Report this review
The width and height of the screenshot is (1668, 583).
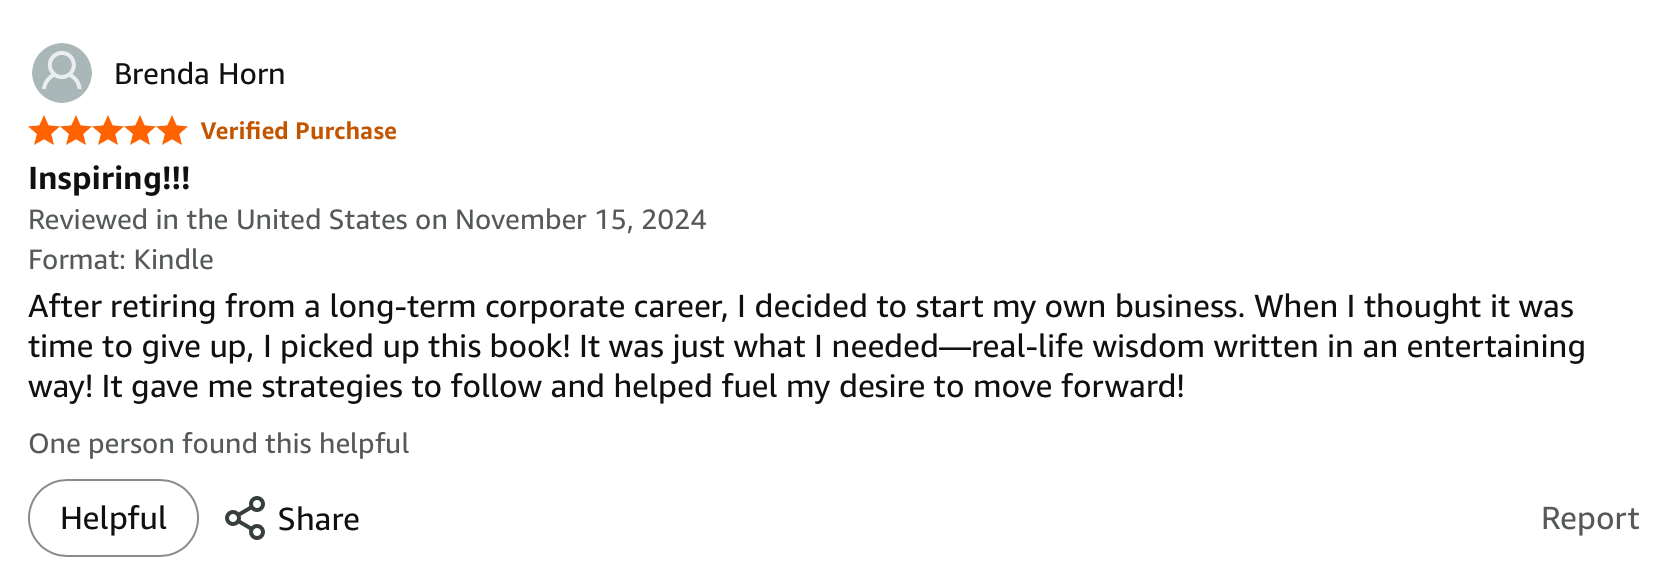point(1589,518)
